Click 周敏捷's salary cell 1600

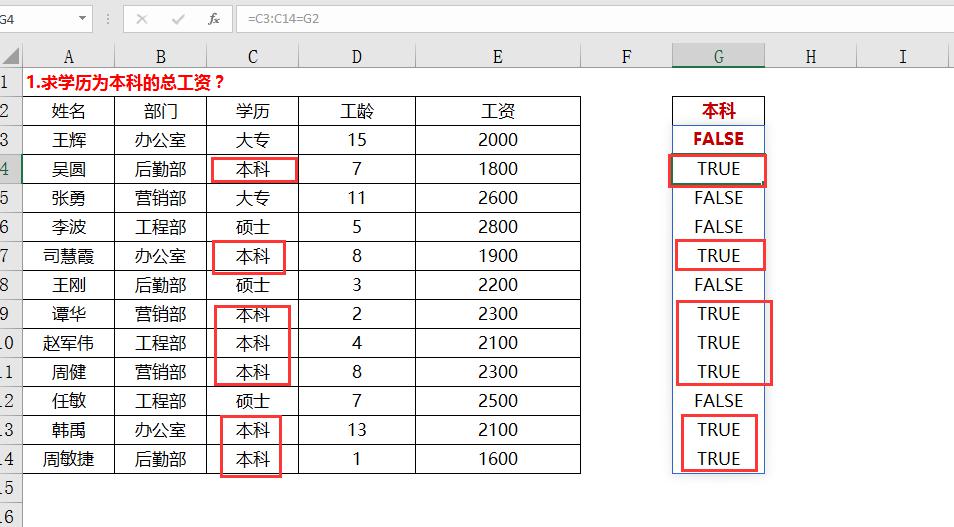pyautogui.click(x=498, y=459)
